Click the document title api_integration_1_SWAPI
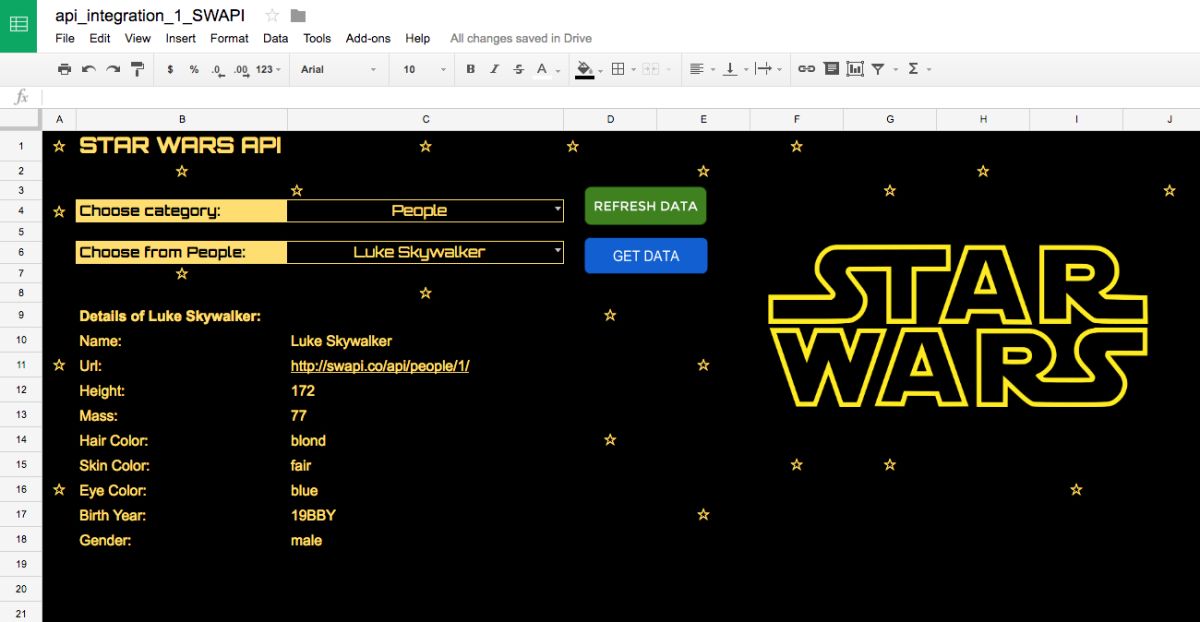 tap(150, 16)
